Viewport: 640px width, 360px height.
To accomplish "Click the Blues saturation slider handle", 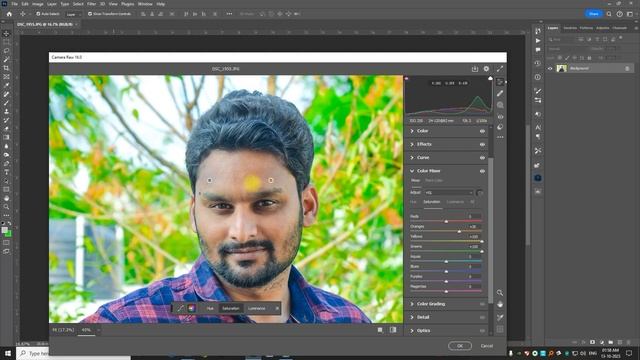I will click(x=446, y=271).
